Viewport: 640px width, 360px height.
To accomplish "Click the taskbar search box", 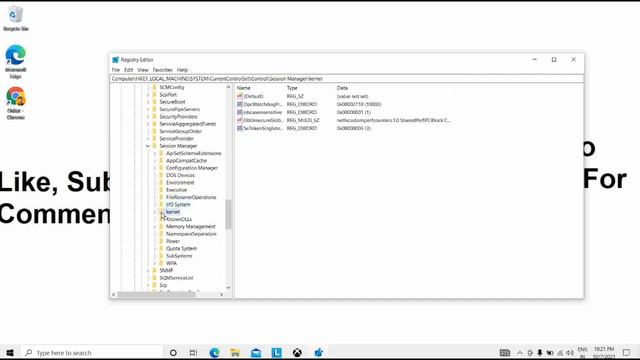I will [x=92, y=352].
